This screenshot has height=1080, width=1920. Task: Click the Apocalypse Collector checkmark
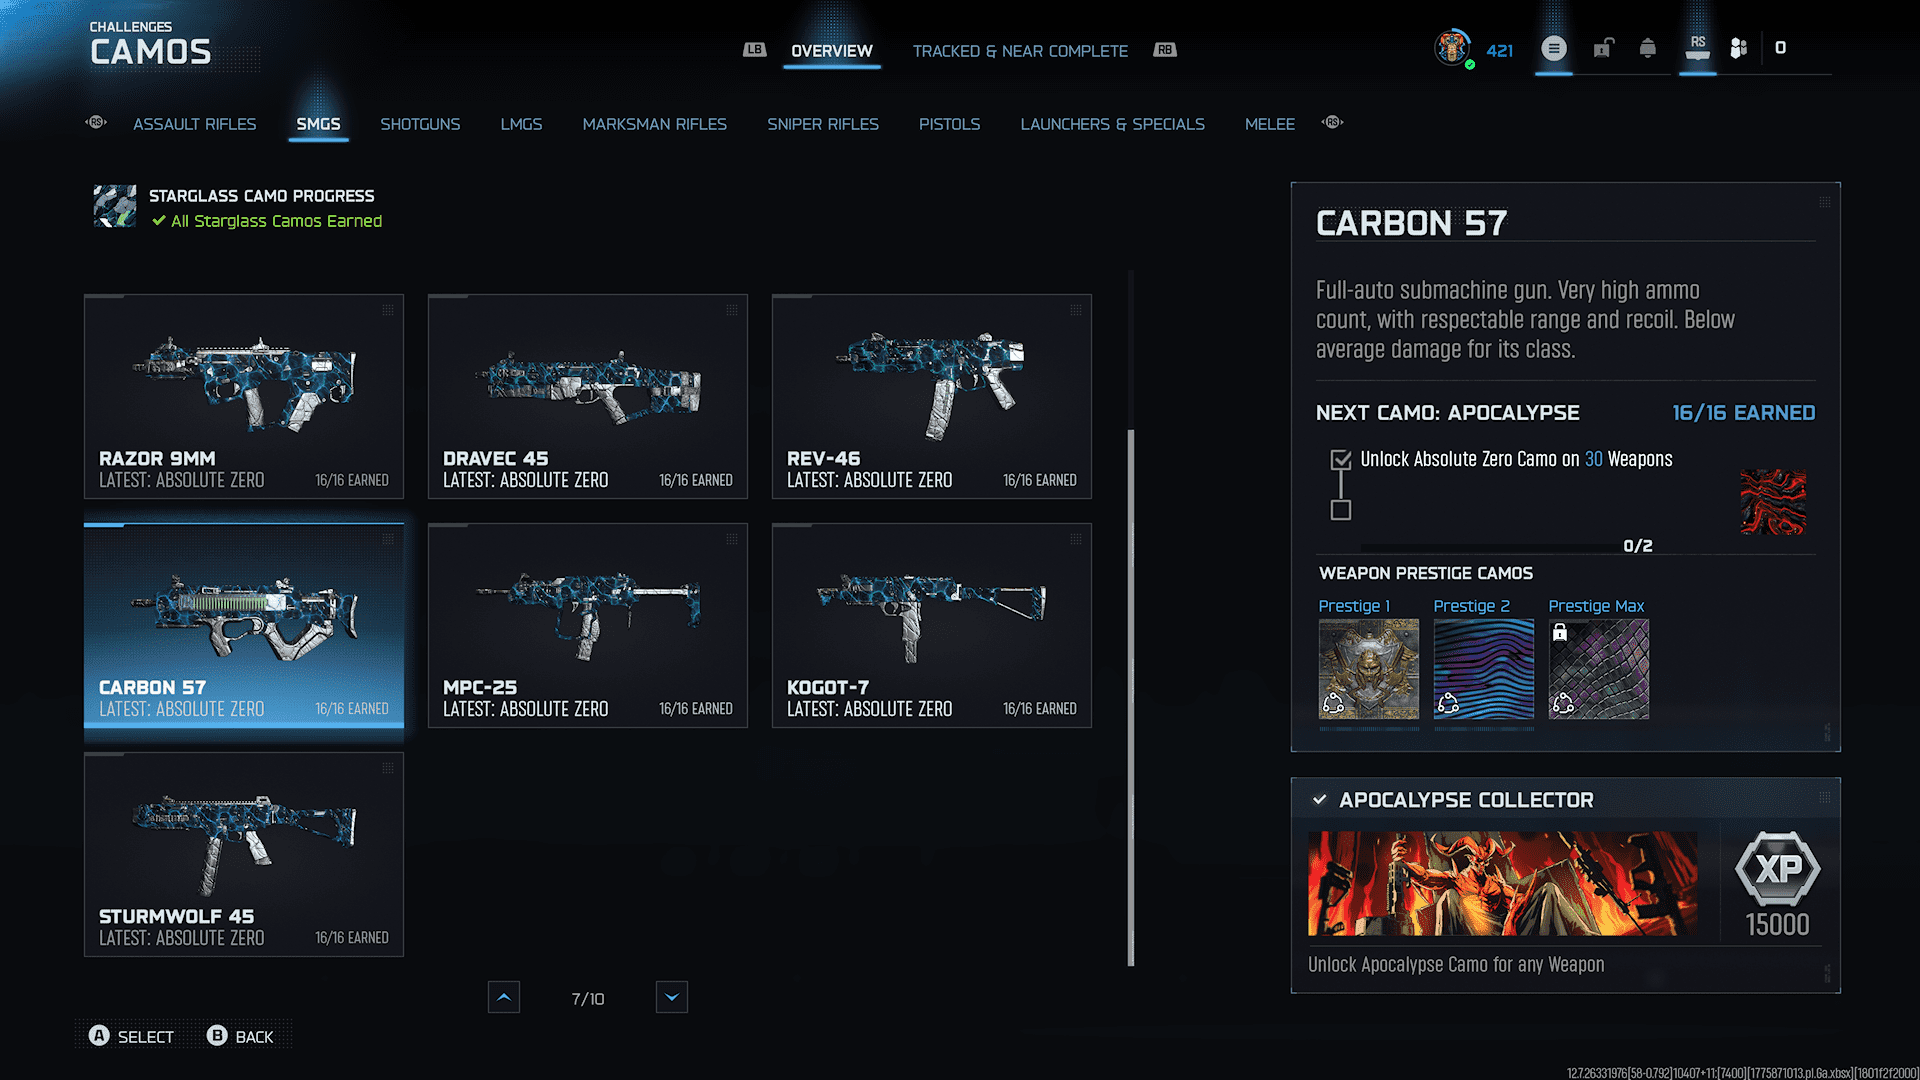[1319, 800]
